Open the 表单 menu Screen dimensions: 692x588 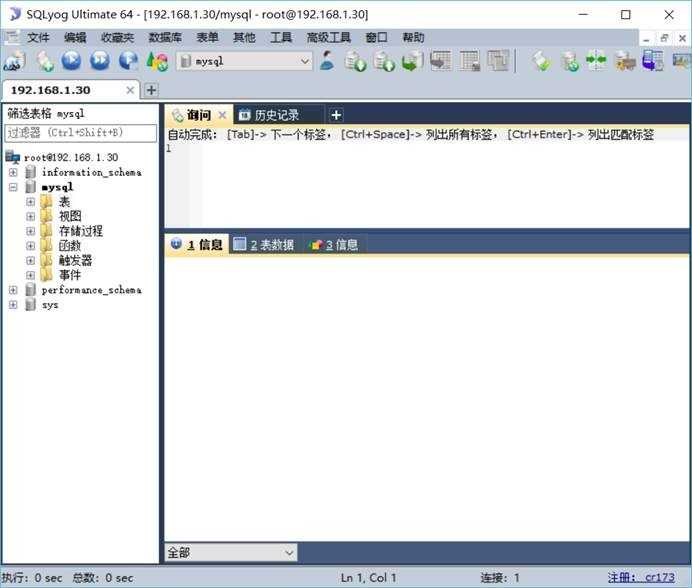click(x=207, y=38)
